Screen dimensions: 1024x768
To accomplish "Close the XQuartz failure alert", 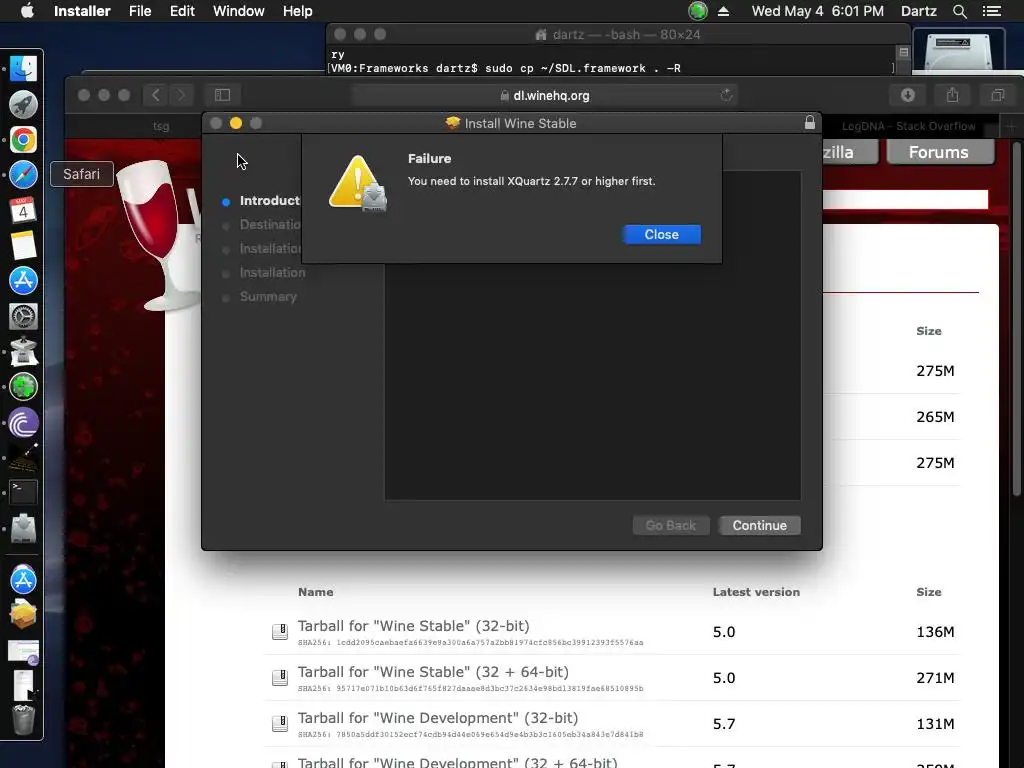I will [x=662, y=234].
